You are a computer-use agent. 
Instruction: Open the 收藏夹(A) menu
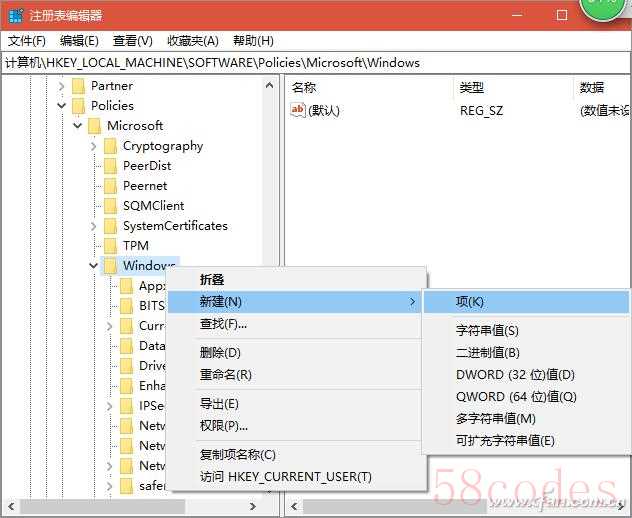(192, 41)
